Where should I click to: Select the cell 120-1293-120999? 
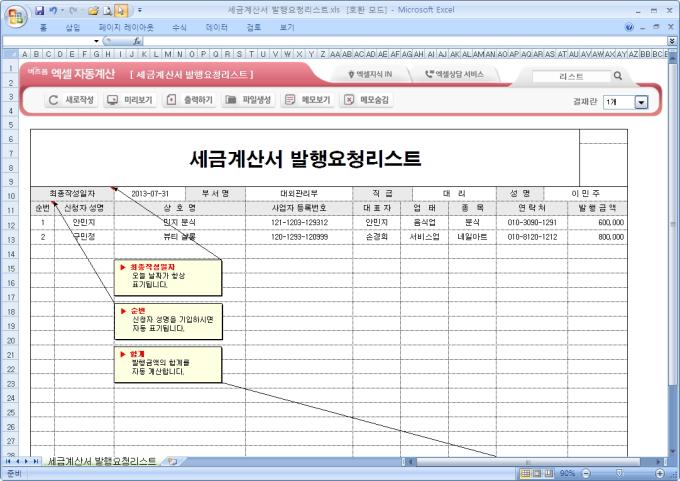tap(299, 237)
